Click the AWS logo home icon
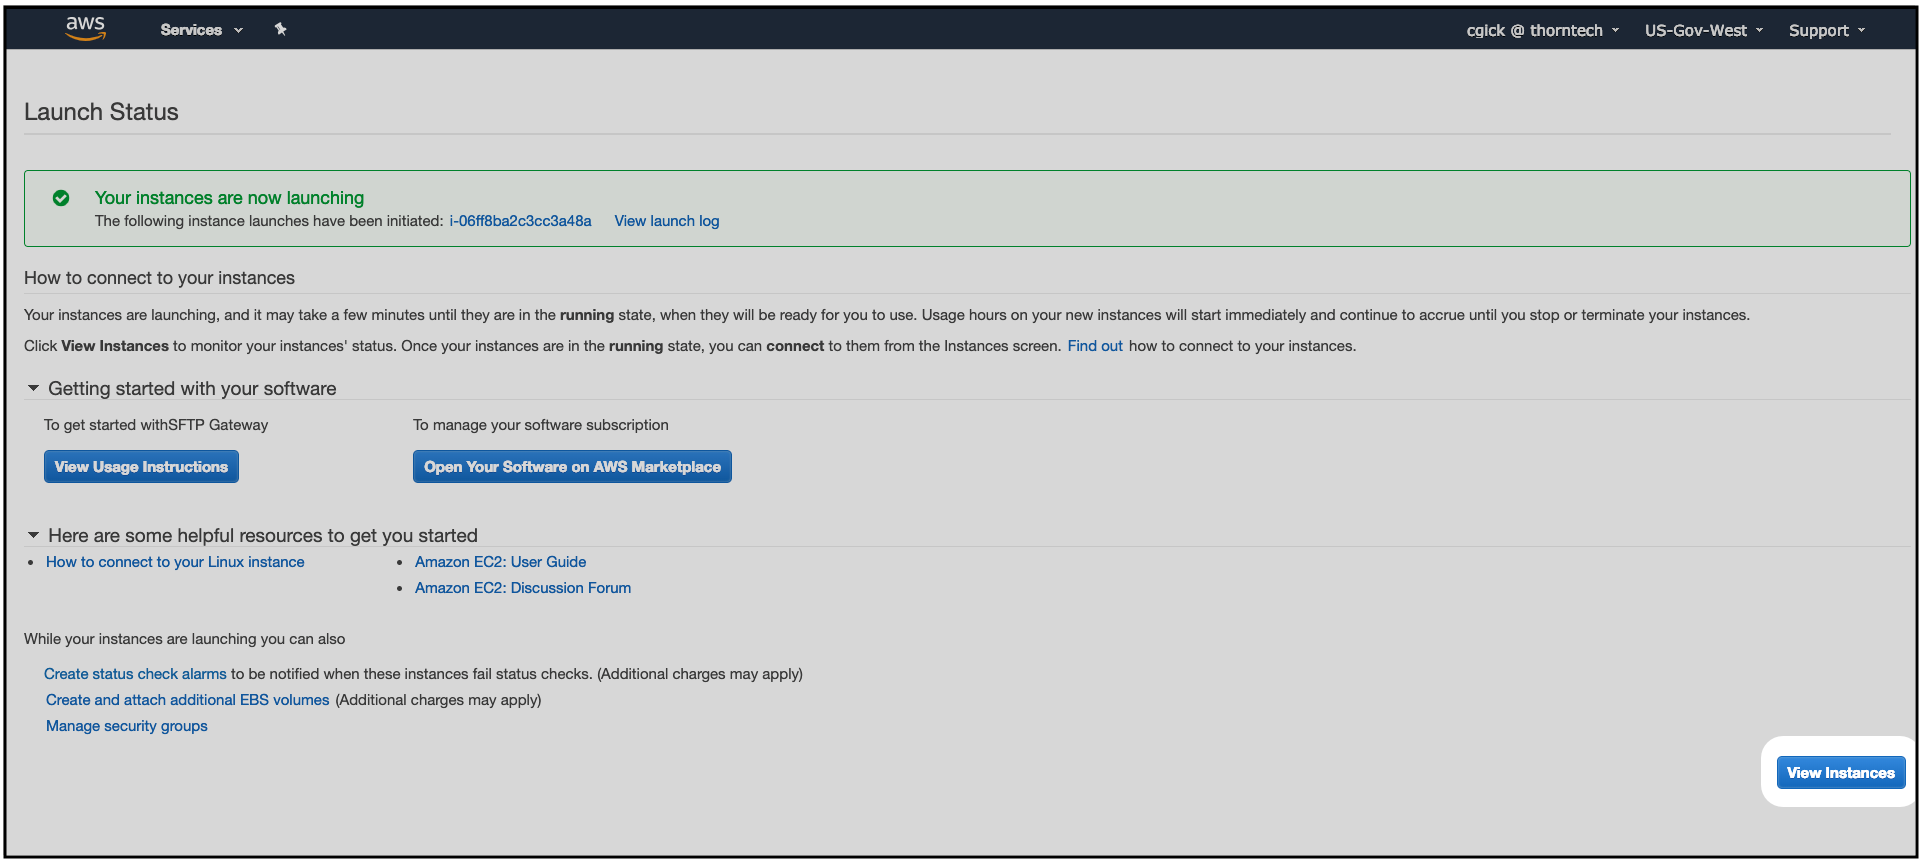This screenshot has width=1922, height=862. point(86,29)
